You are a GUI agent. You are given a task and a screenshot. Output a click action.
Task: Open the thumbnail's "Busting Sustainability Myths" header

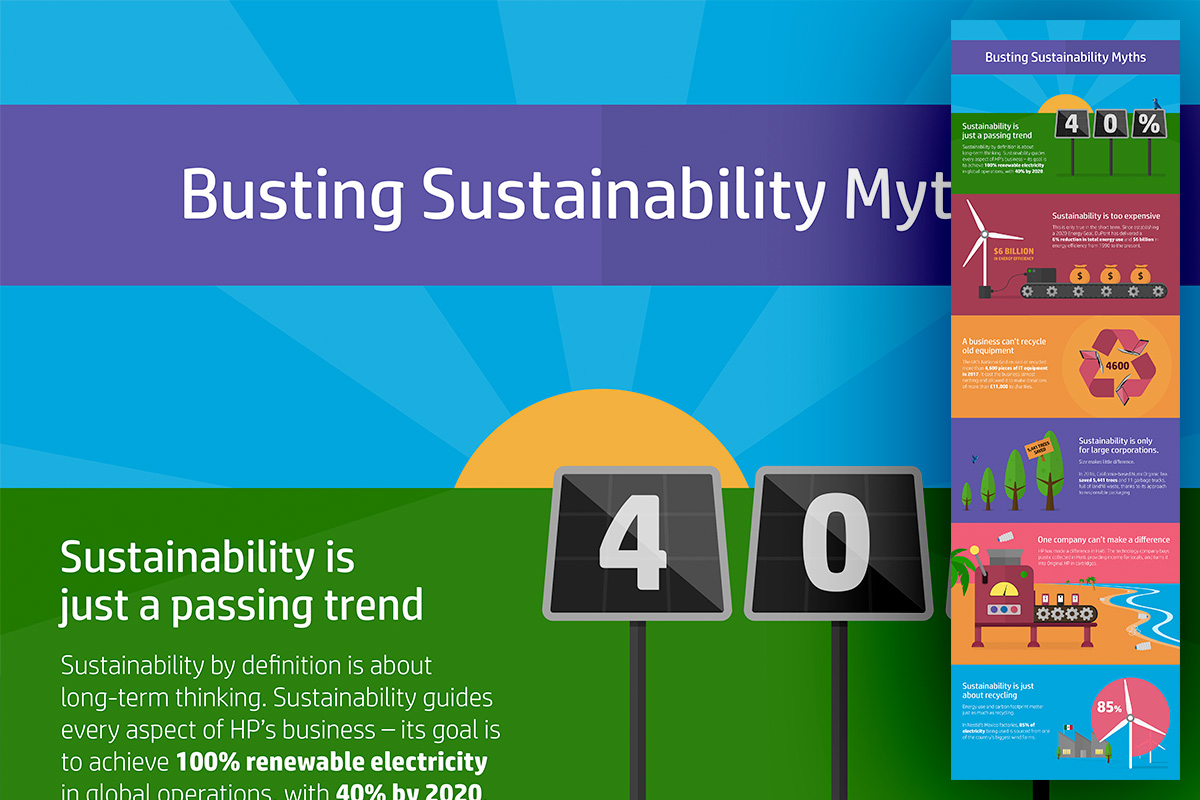coord(1065,57)
